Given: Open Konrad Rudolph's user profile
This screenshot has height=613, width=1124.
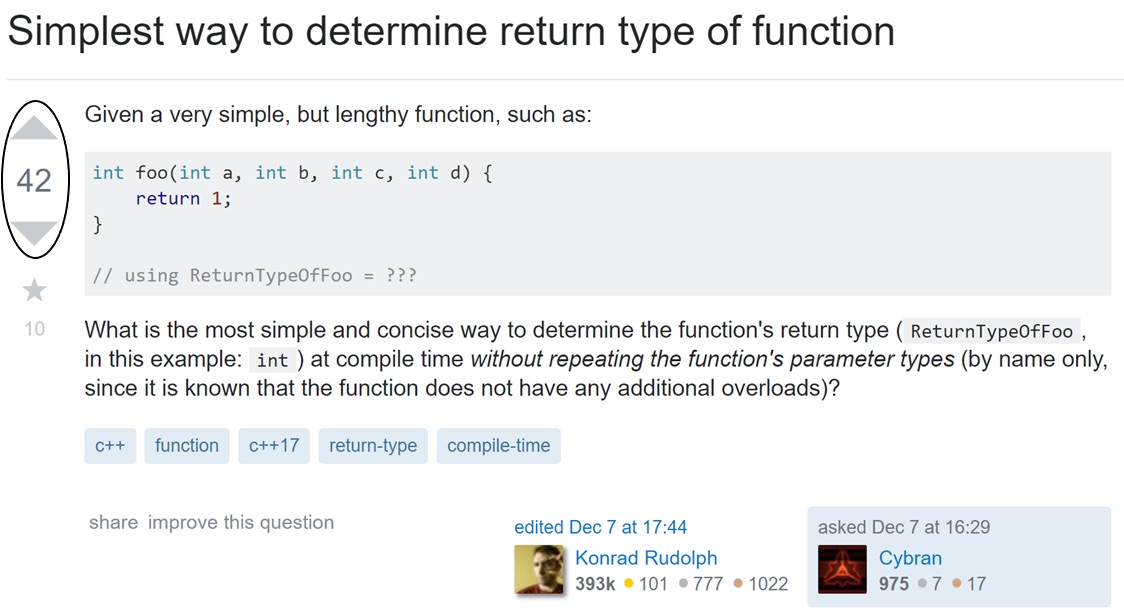Looking at the screenshot, I should point(646,558).
